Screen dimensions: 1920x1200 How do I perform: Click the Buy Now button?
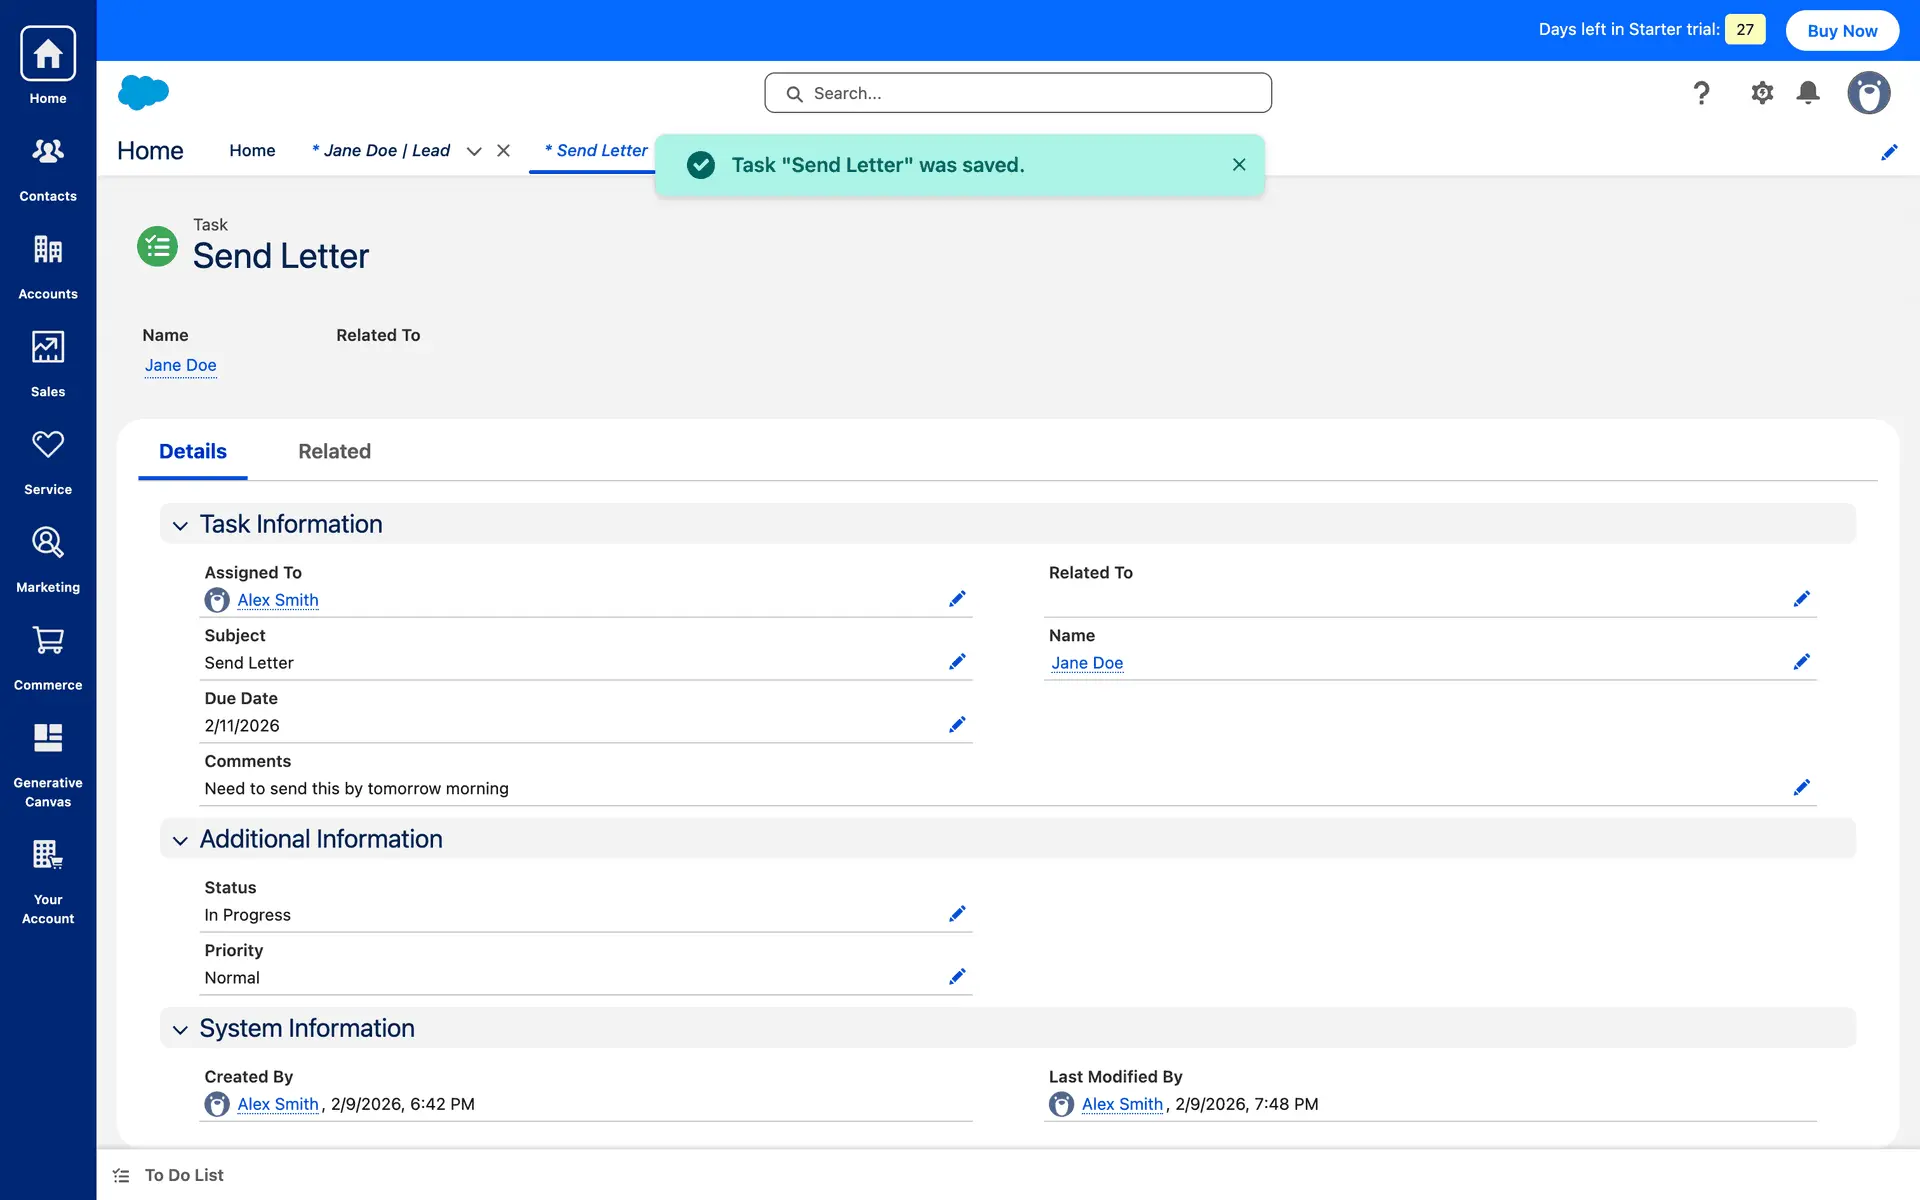[1842, 30]
